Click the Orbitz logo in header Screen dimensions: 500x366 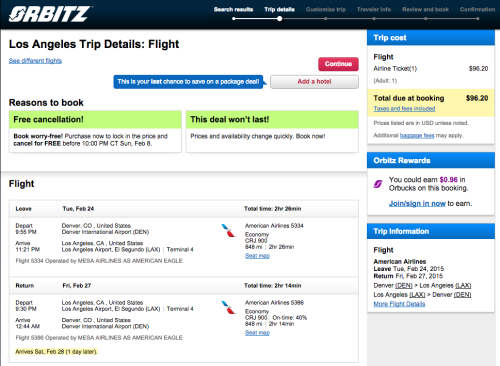tap(50, 14)
